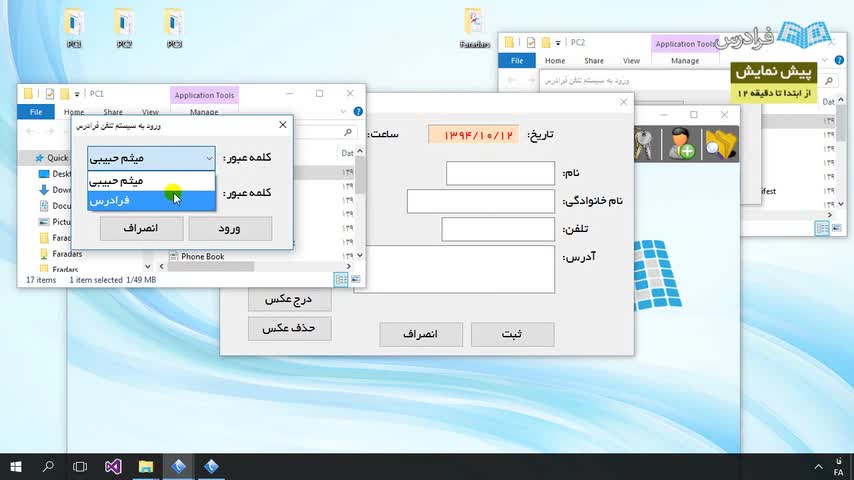Click the search folder icon in the toolbar
The width and height of the screenshot is (854, 480).
tap(720, 144)
